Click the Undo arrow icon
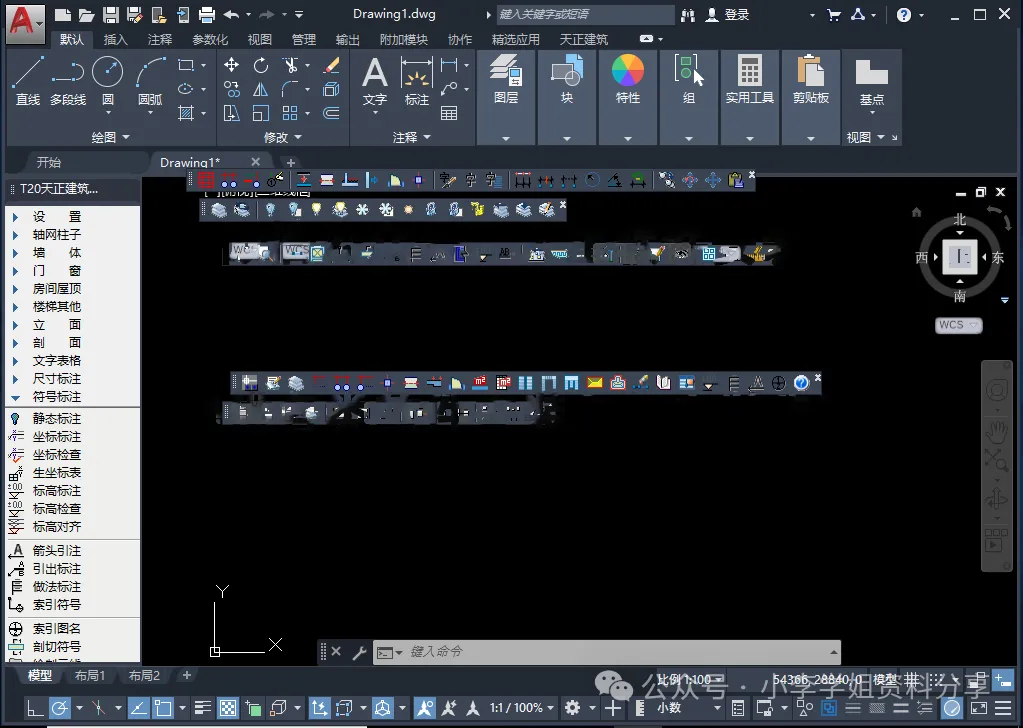1023x728 pixels. click(x=231, y=14)
